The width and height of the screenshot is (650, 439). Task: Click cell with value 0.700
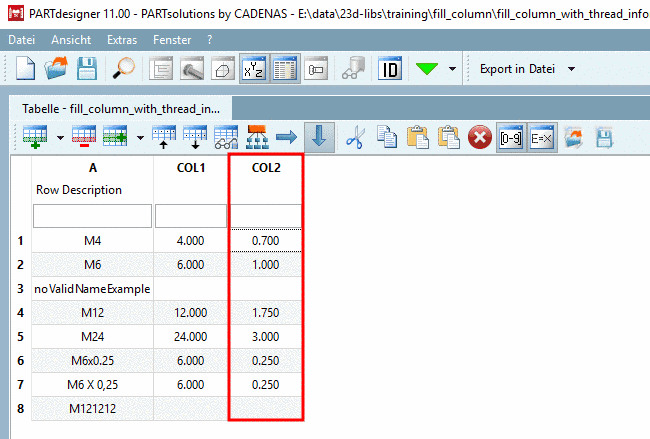tap(266, 241)
